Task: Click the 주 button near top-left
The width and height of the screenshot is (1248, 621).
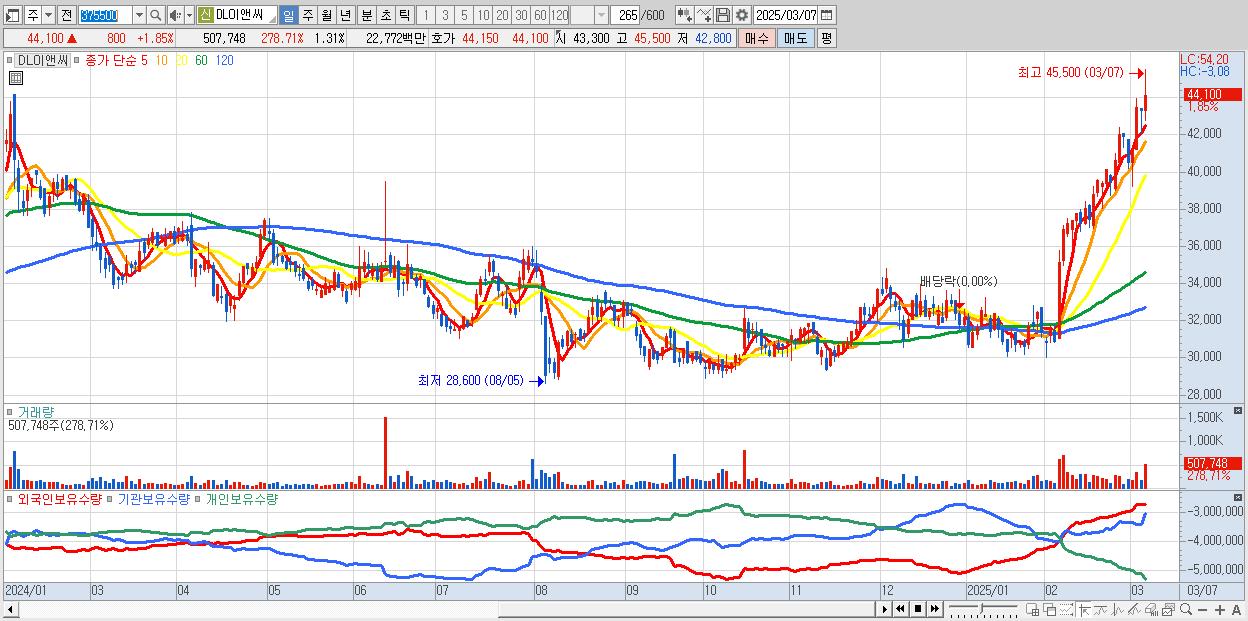Action: click(33, 15)
